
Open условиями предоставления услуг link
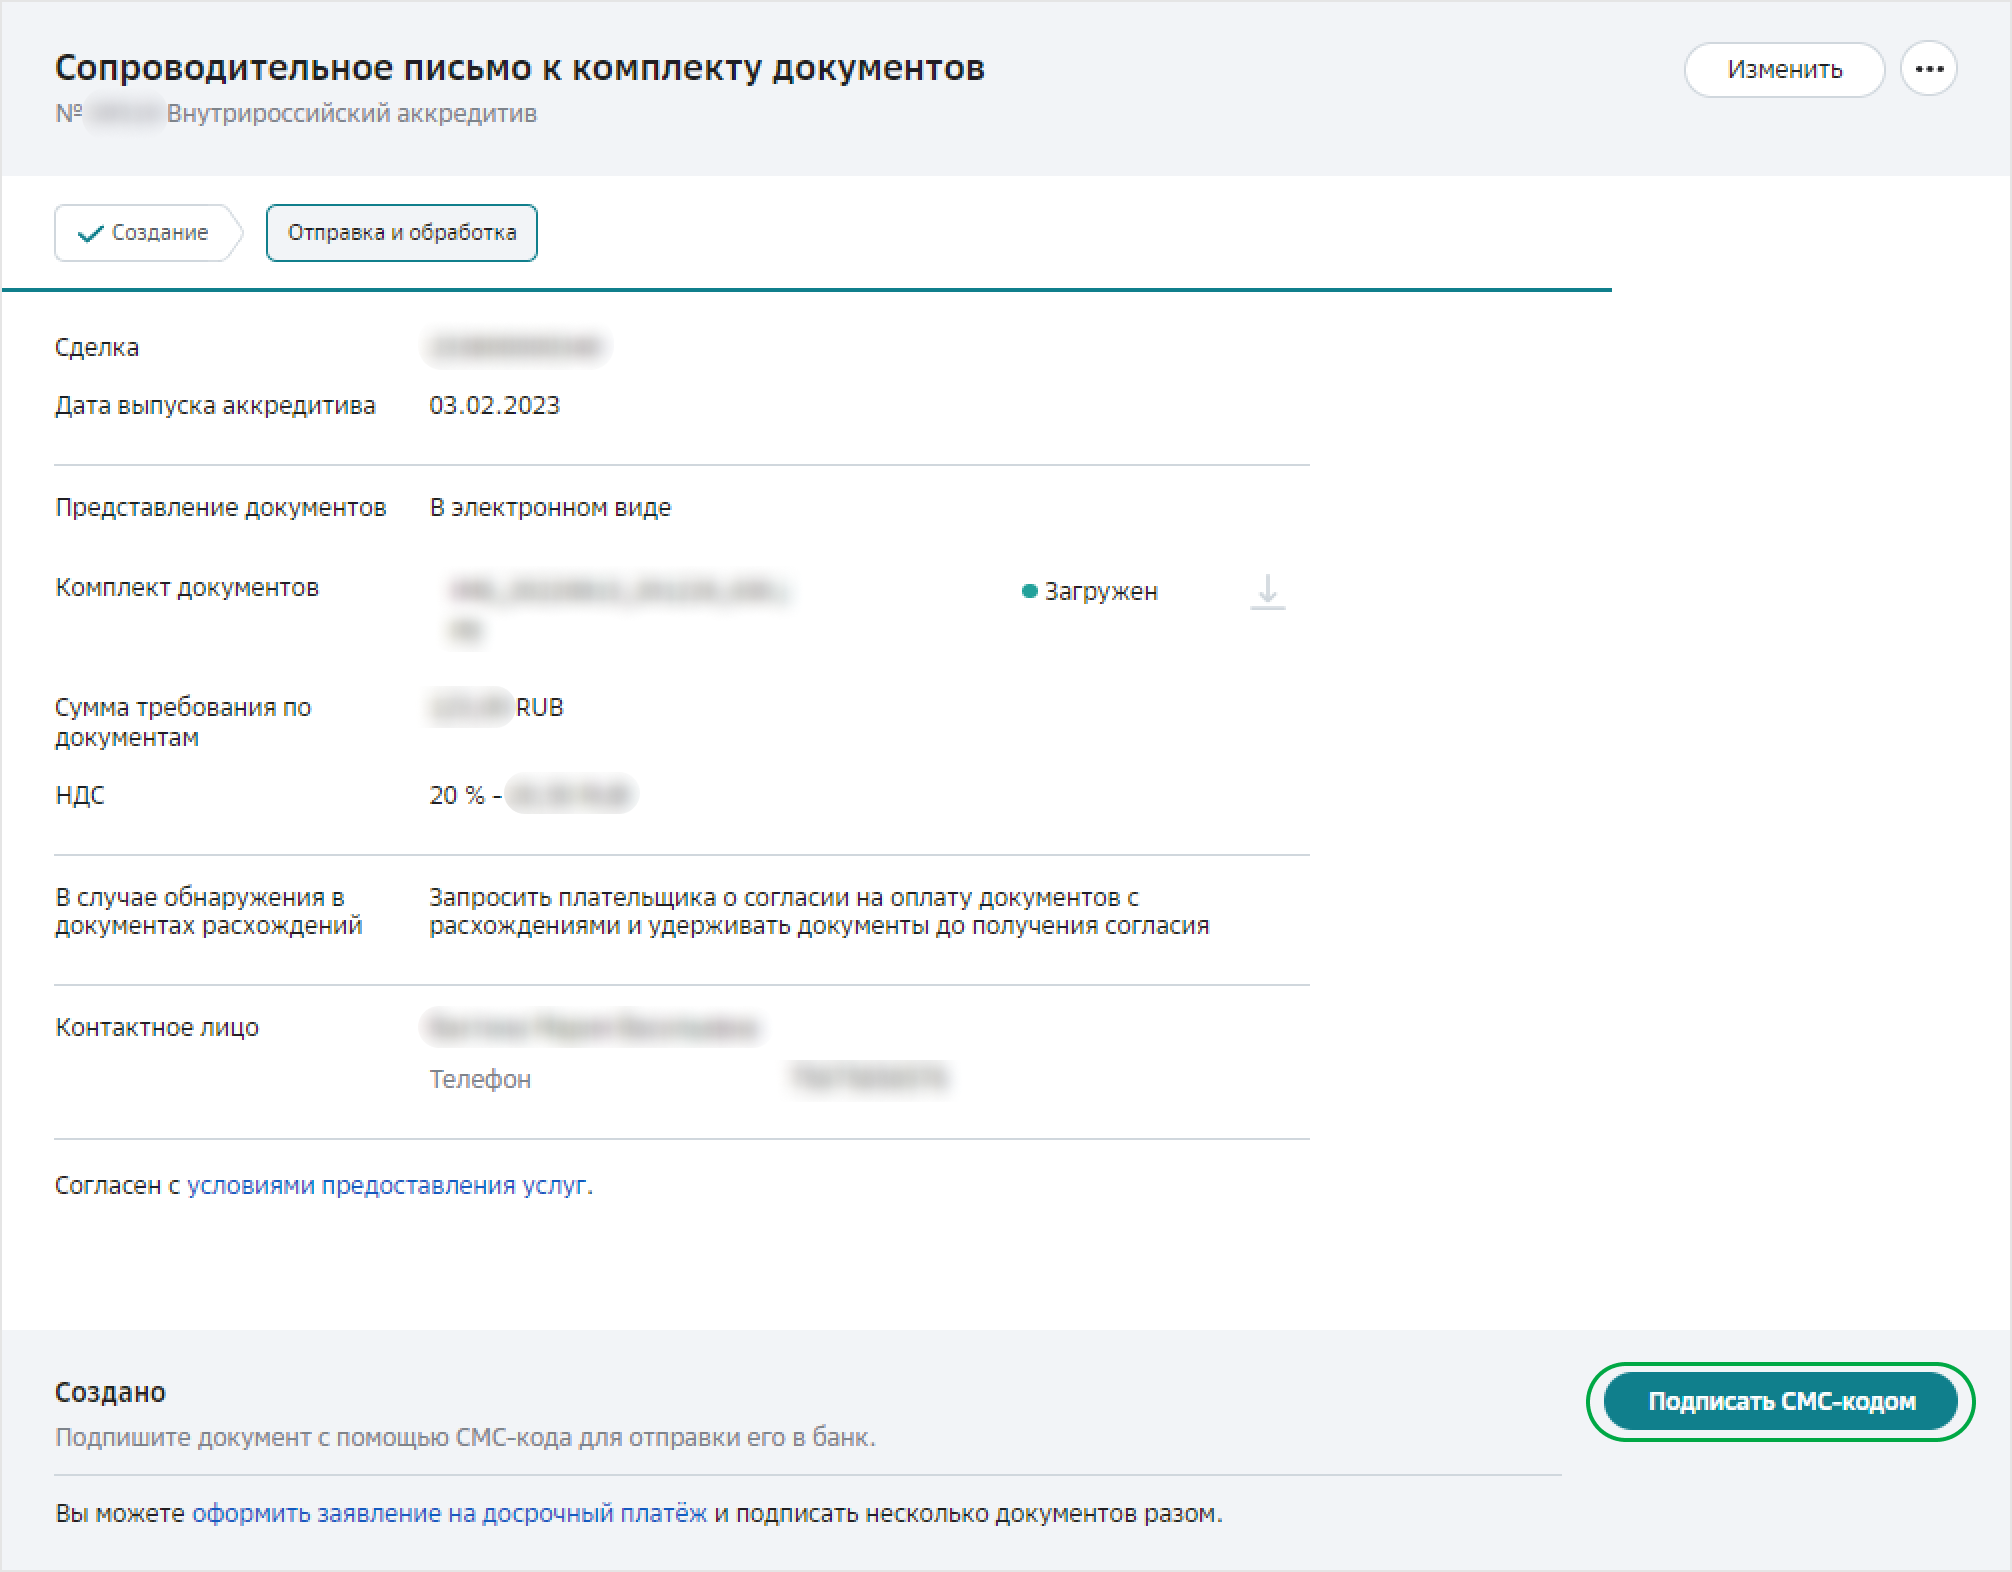tap(387, 1185)
